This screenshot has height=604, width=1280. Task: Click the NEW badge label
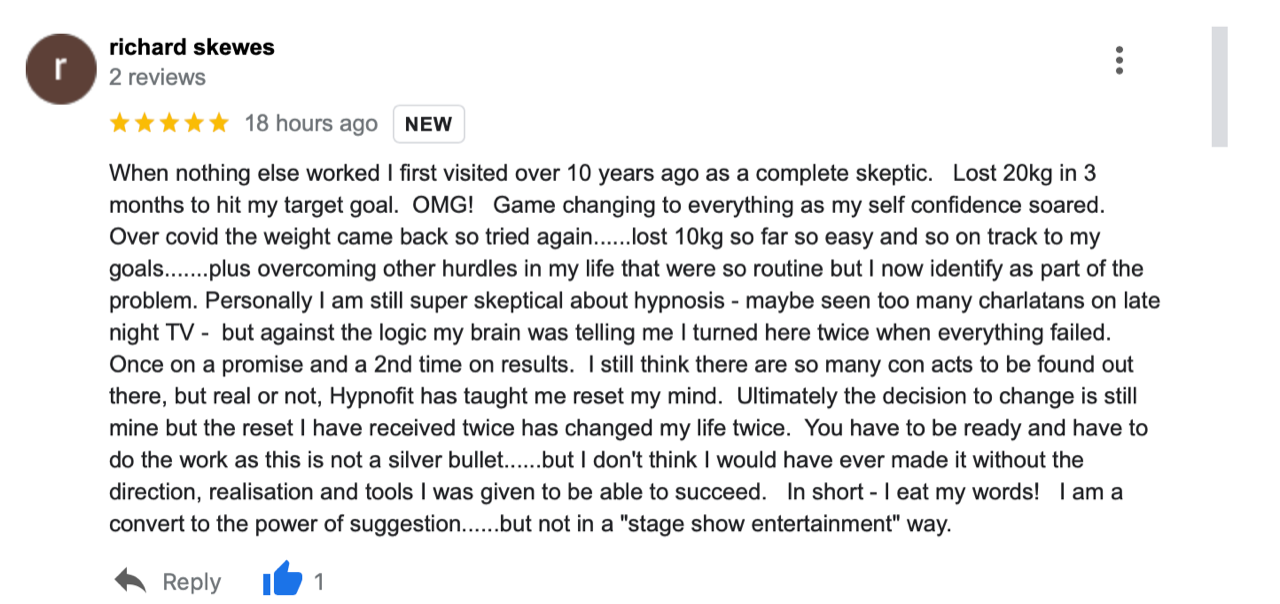(429, 124)
